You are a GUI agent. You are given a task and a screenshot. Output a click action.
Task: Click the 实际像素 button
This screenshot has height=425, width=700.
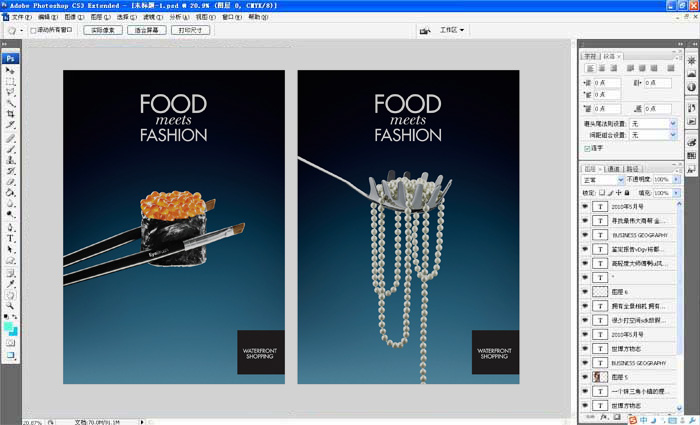pyautogui.click(x=102, y=30)
